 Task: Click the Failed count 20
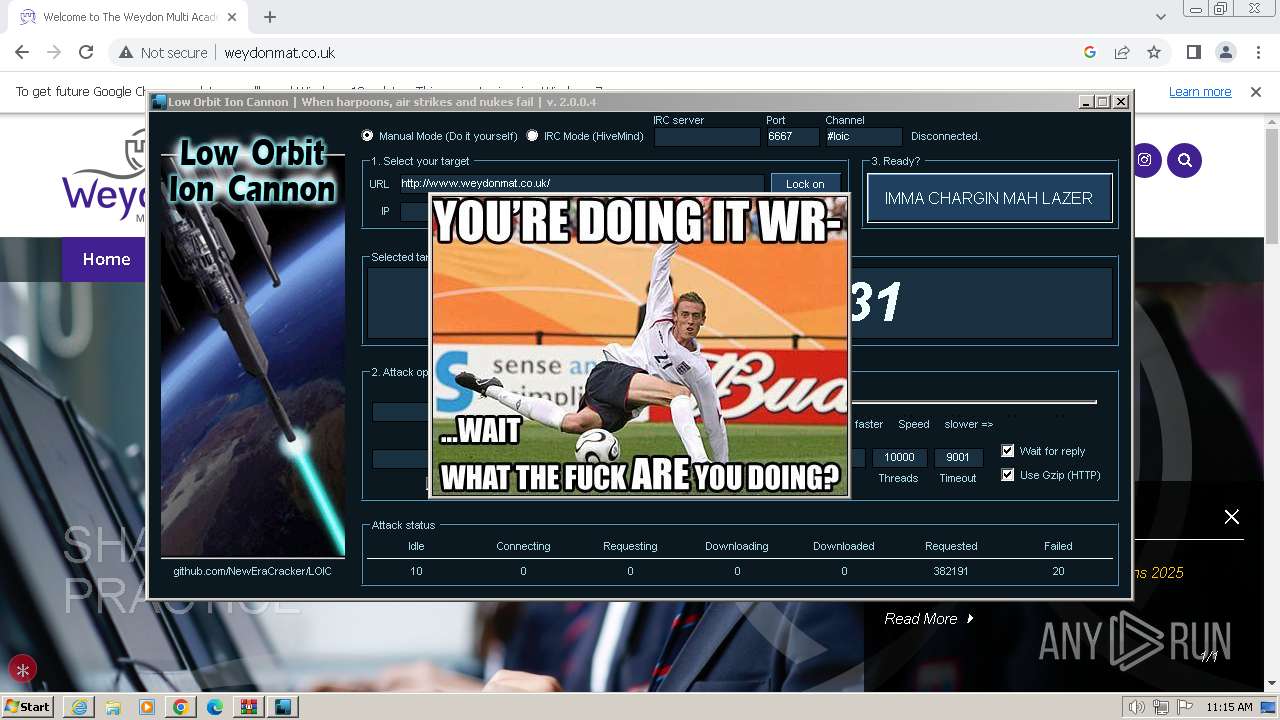click(1058, 571)
